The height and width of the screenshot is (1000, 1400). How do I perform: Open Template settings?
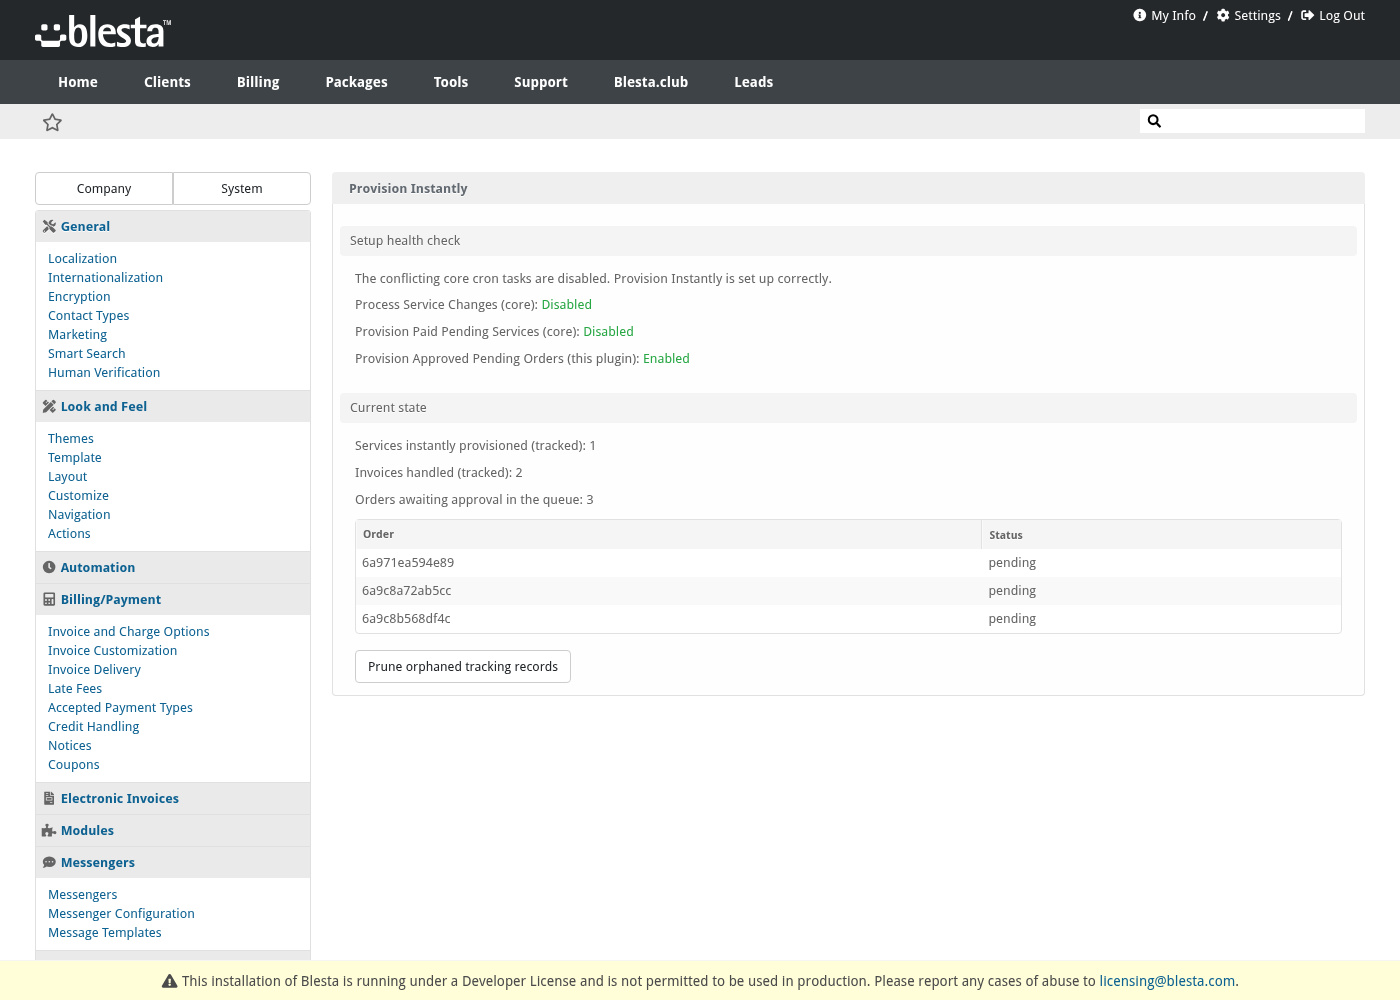point(74,457)
